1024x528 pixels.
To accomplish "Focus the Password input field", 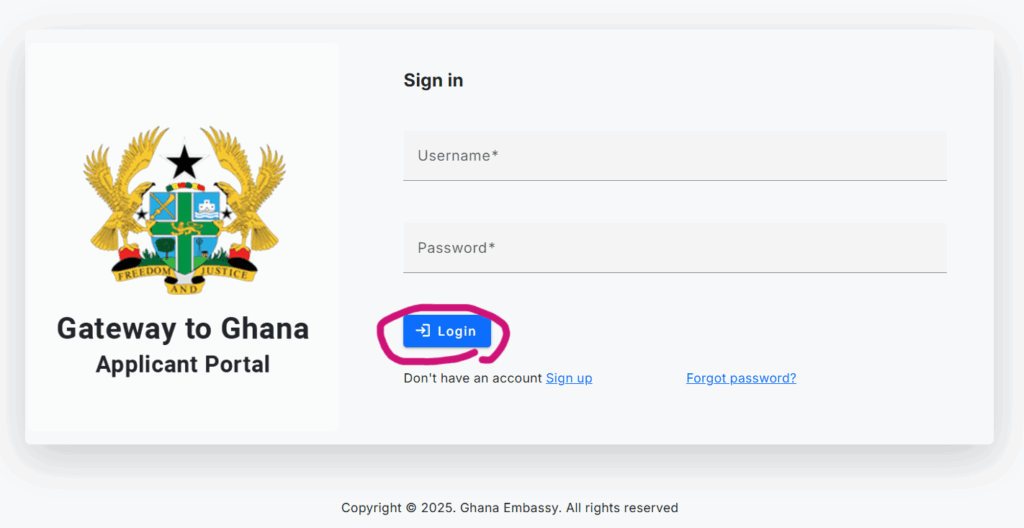I will 674,248.
